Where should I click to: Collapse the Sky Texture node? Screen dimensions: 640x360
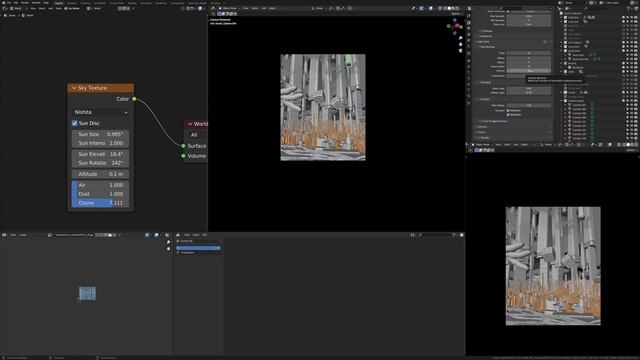pyautogui.click(x=74, y=88)
